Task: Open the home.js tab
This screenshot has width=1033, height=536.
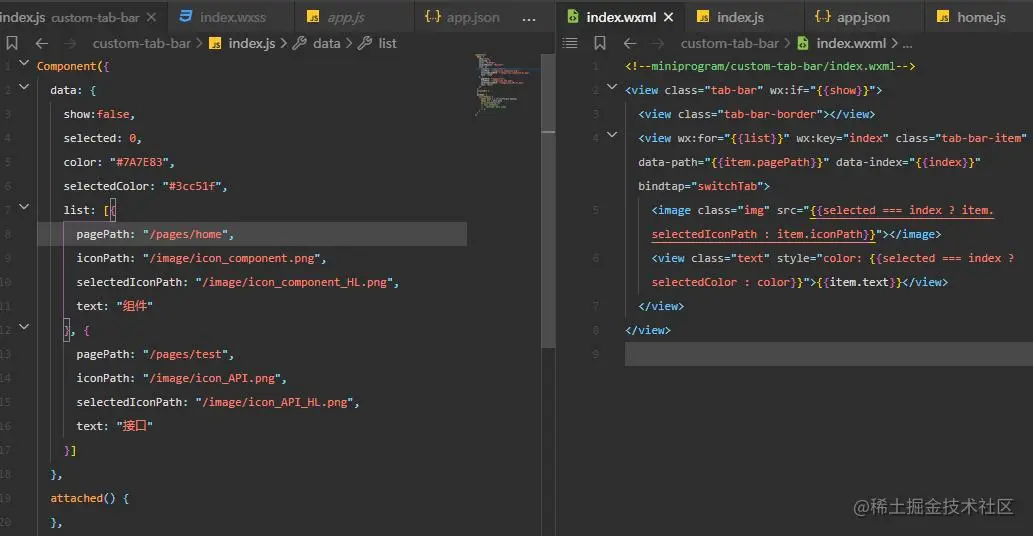Action: pos(980,17)
